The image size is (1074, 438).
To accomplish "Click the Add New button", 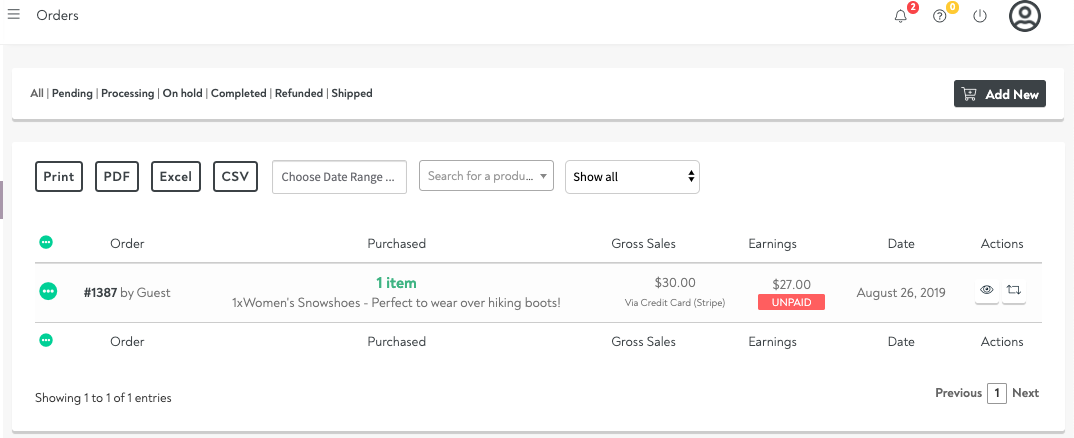I will coord(999,94).
